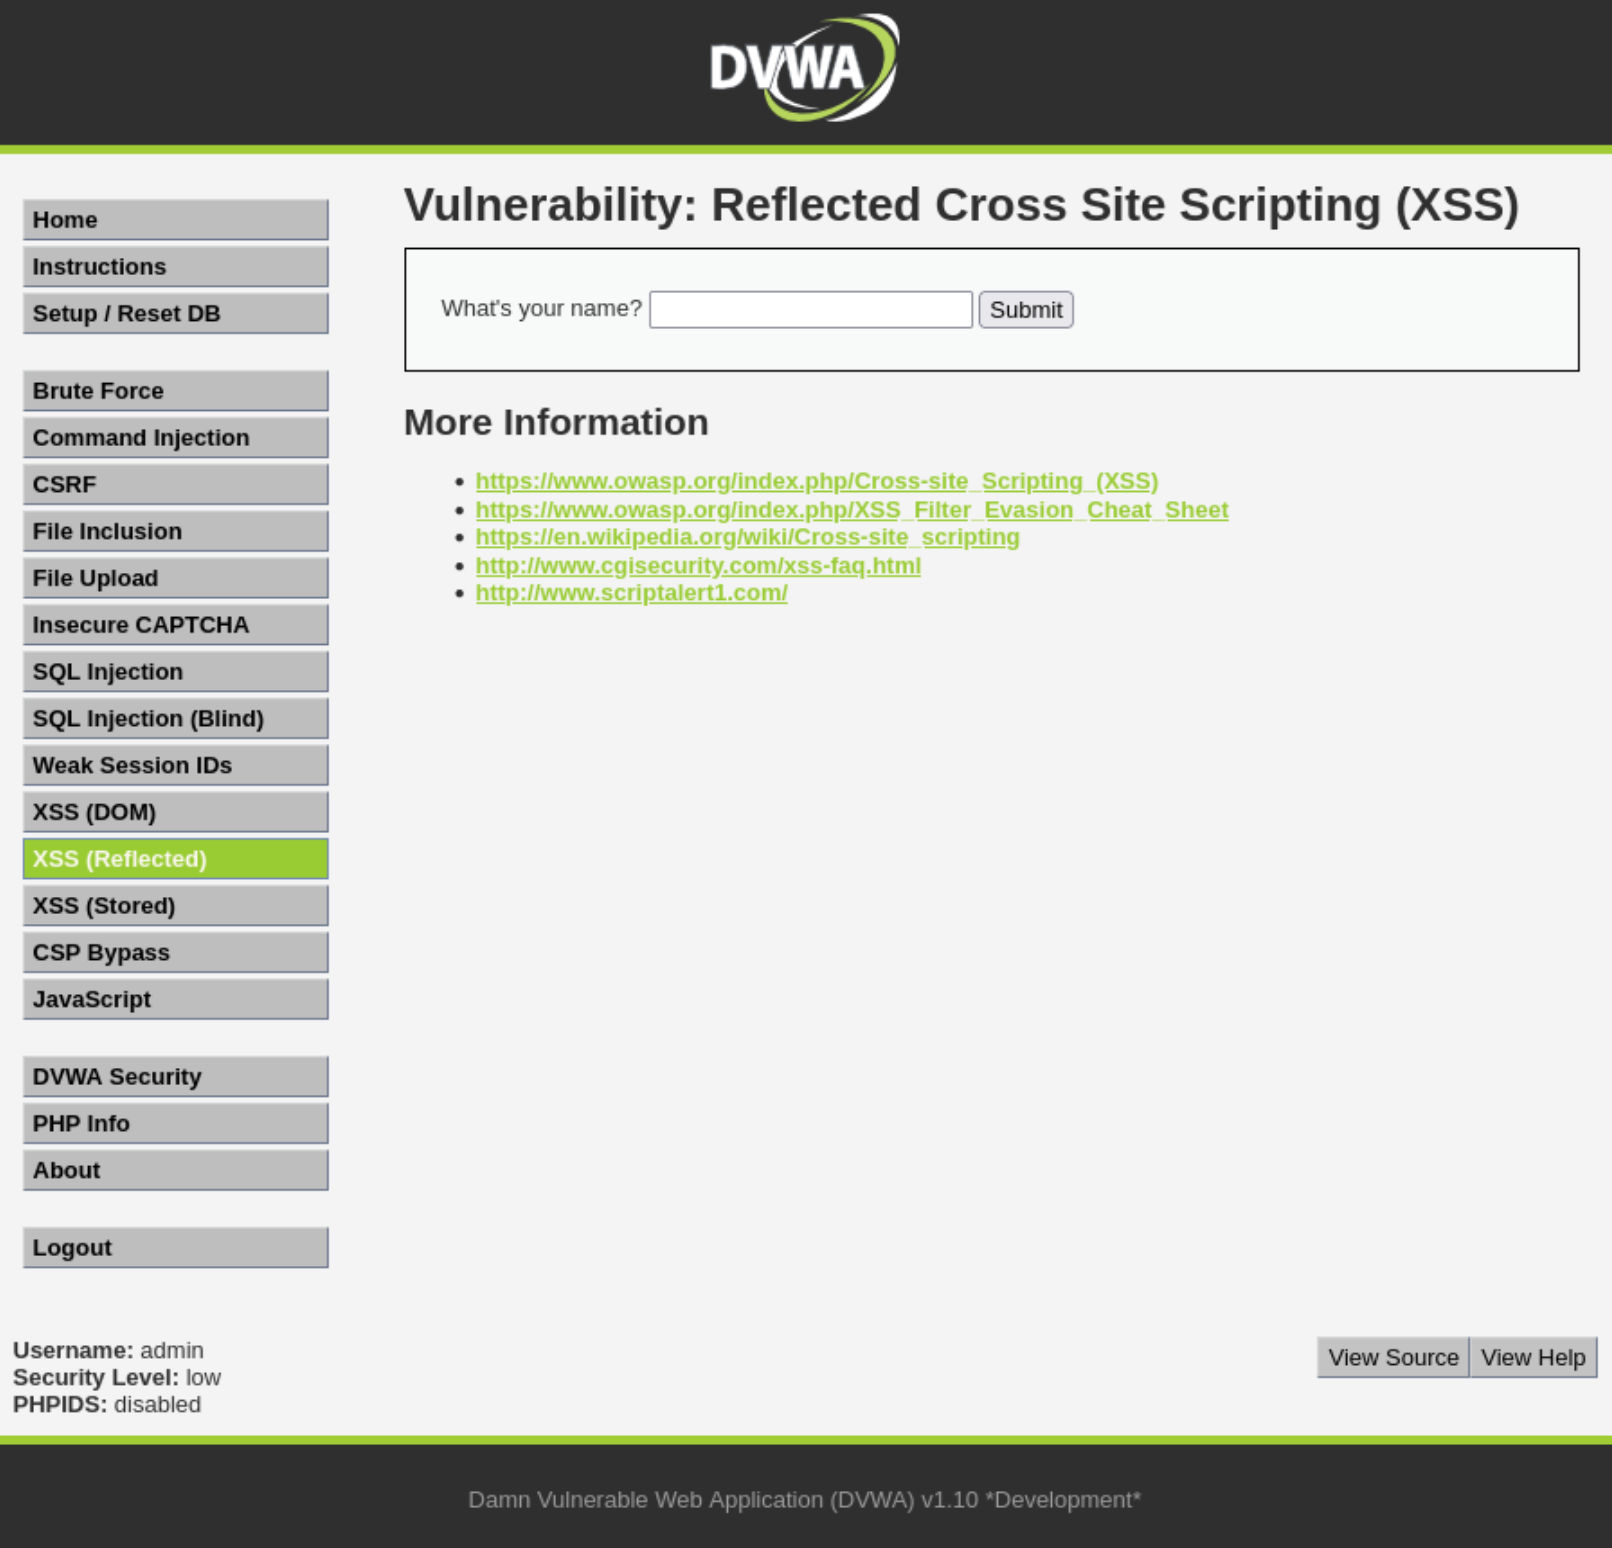This screenshot has width=1612, height=1548.
Task: Open the cgisecurity.com xss-faq link
Action: pos(698,566)
